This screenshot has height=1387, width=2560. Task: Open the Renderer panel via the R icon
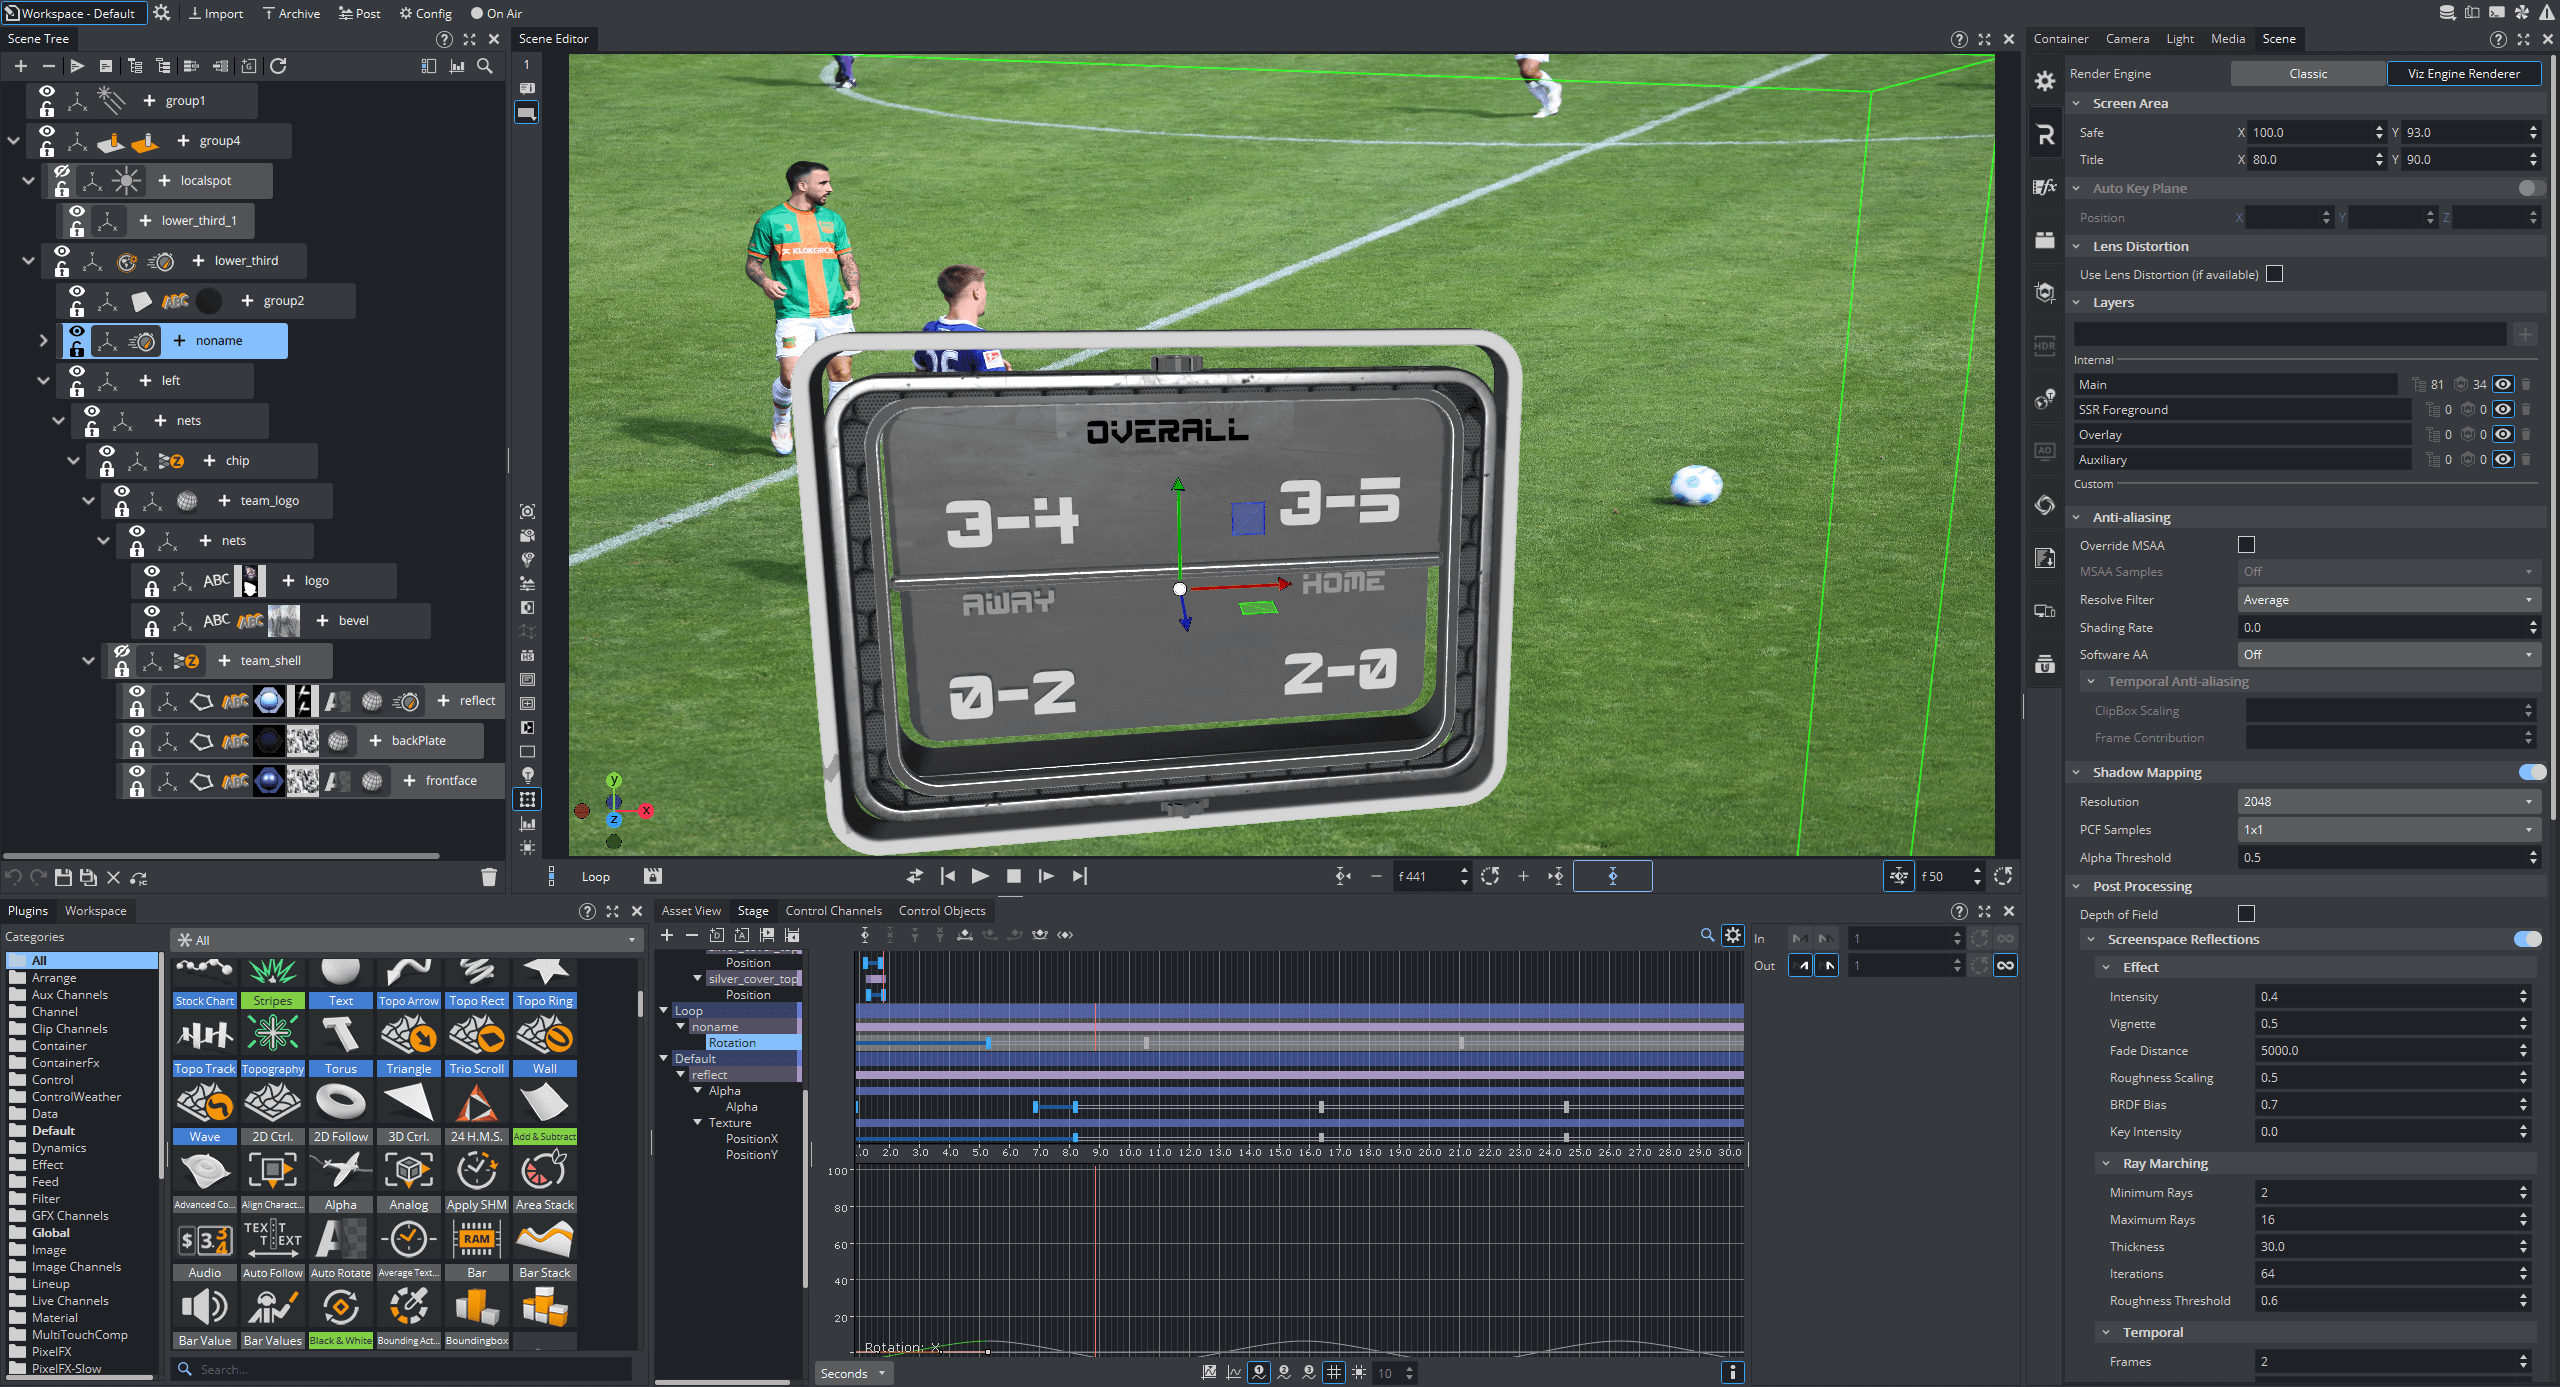(x=2044, y=134)
